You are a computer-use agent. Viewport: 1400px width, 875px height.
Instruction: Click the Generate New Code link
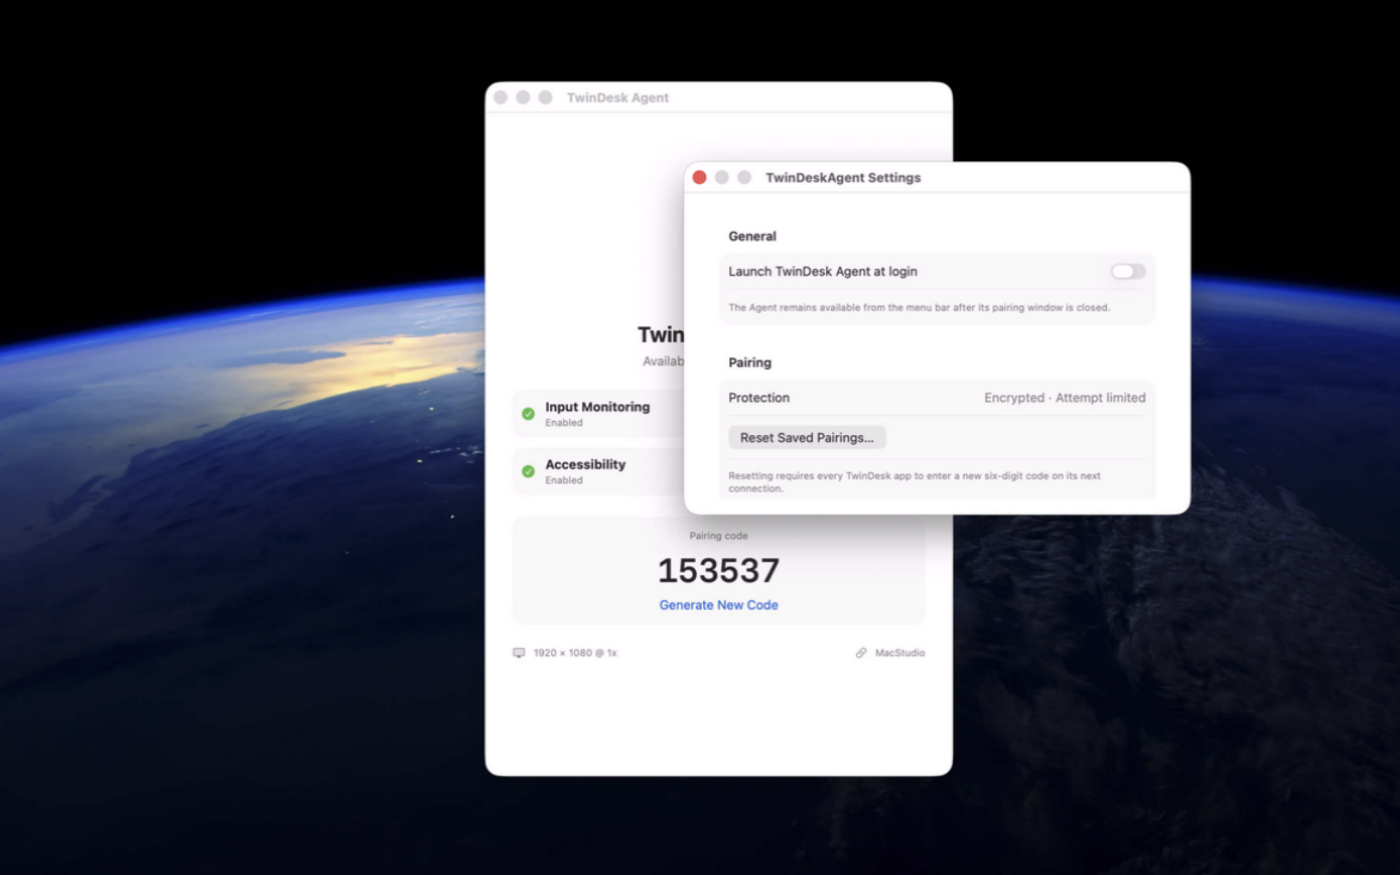click(718, 605)
